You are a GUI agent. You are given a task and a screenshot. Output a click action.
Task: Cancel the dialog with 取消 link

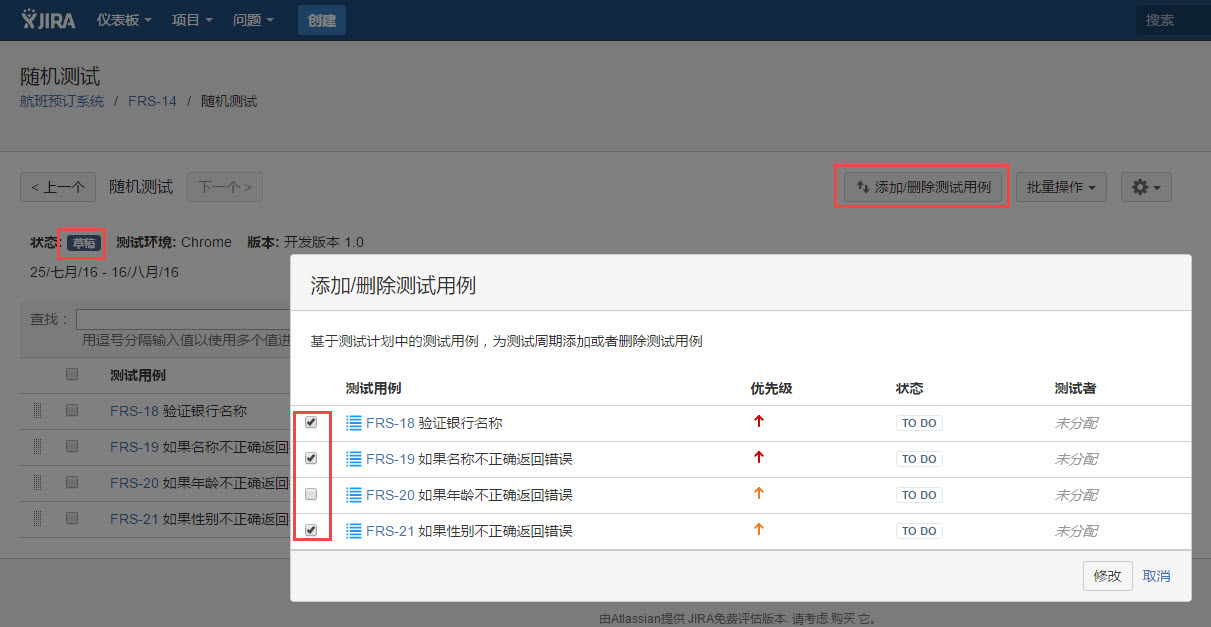click(1156, 576)
